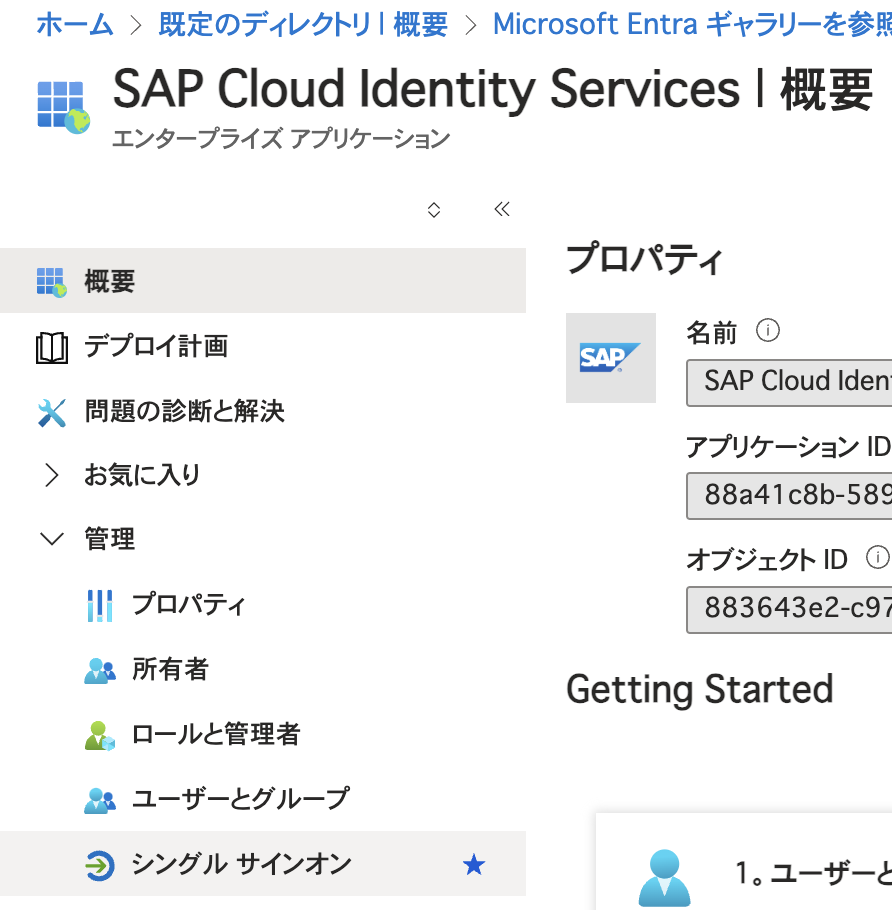Click the info icon beside オブジェクト ID

(877, 558)
